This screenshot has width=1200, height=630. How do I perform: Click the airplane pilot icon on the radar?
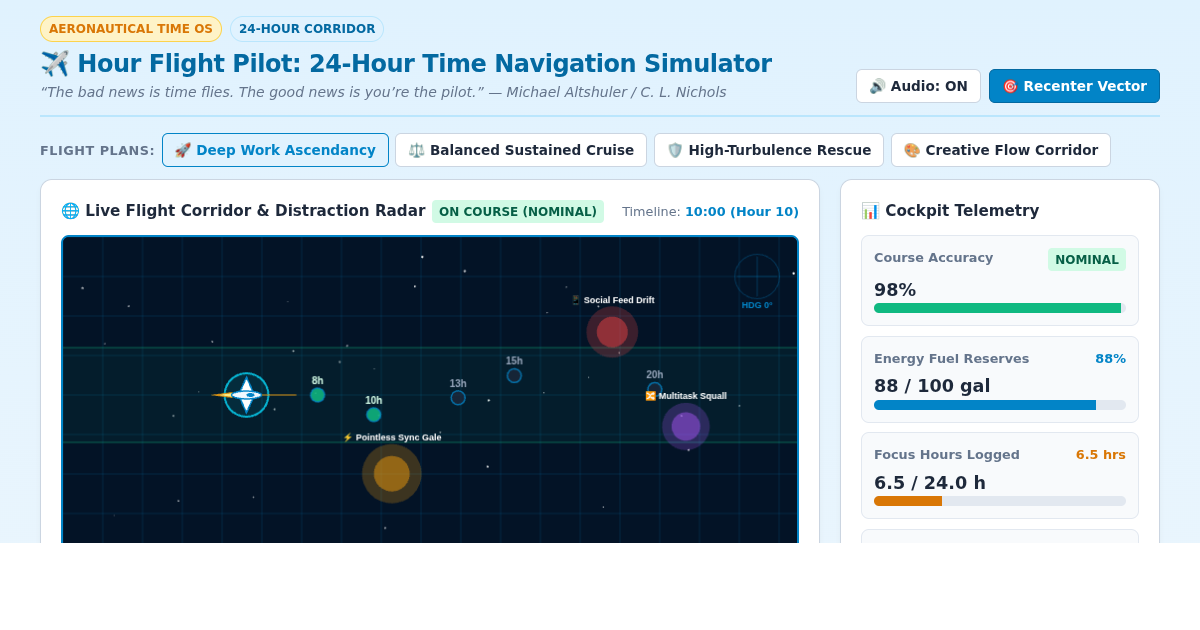point(246,395)
